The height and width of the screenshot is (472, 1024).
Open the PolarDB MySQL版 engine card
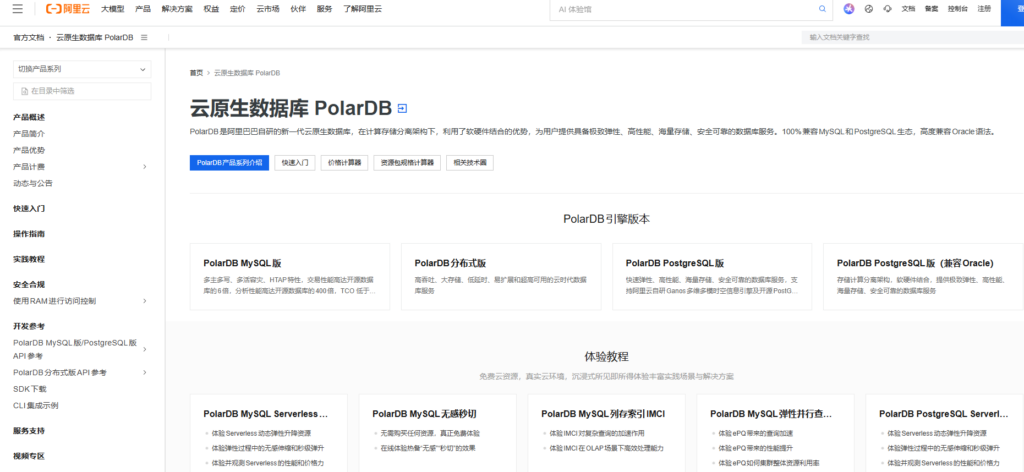[290, 276]
